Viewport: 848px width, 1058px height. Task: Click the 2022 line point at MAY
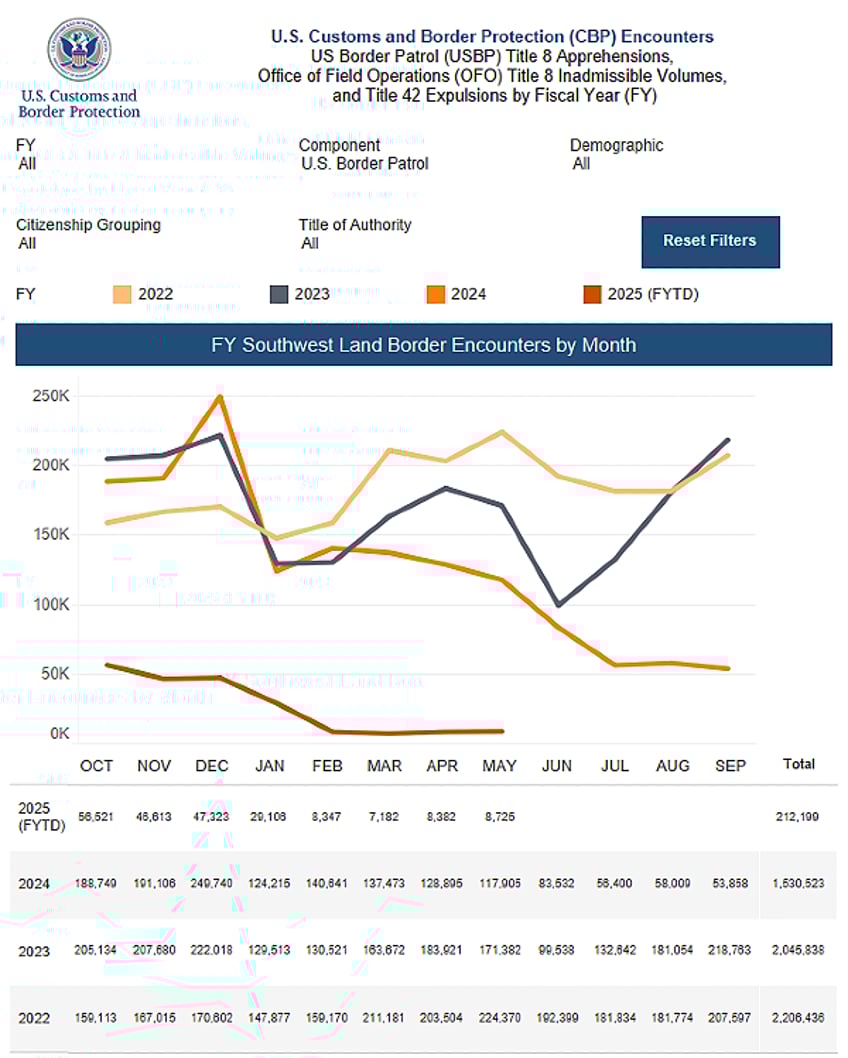(502, 432)
